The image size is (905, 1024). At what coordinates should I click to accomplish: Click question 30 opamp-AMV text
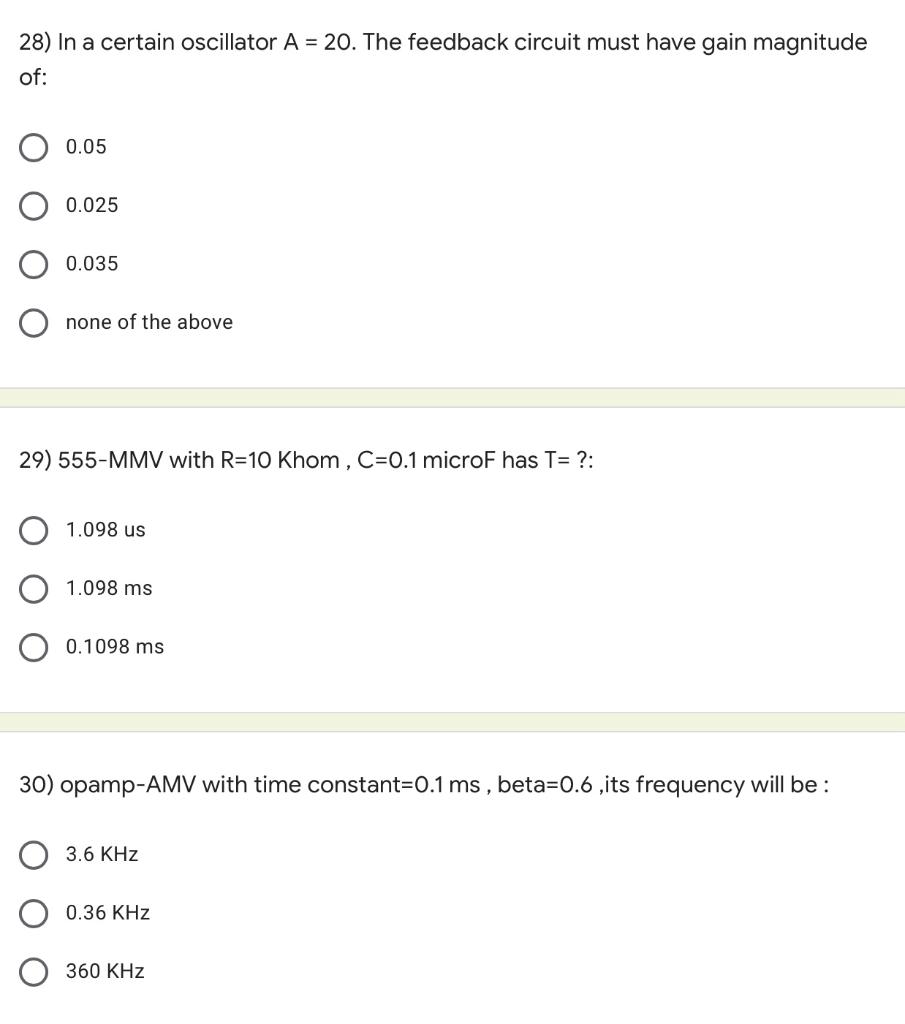tap(424, 784)
